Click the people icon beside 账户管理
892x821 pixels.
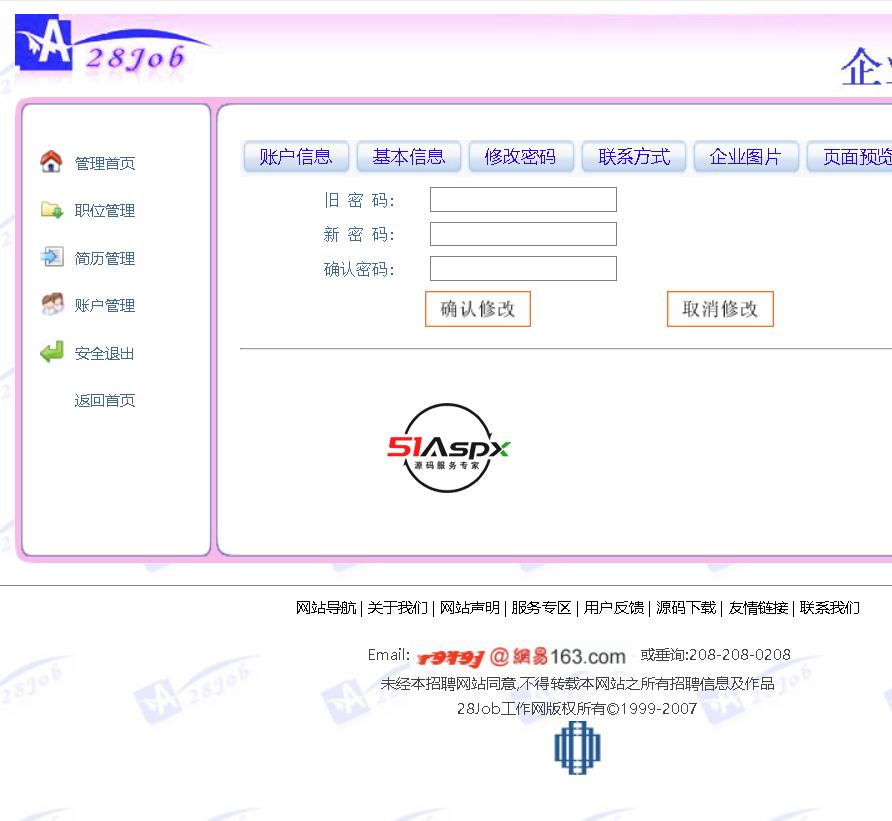(52, 304)
